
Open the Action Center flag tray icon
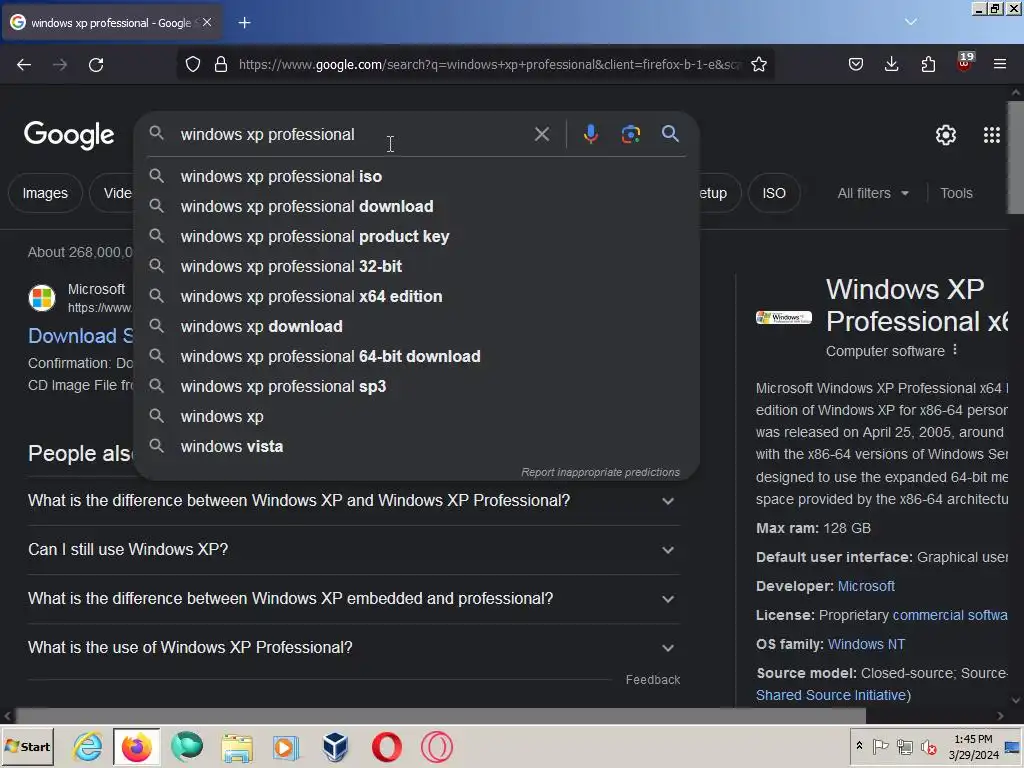coord(880,746)
